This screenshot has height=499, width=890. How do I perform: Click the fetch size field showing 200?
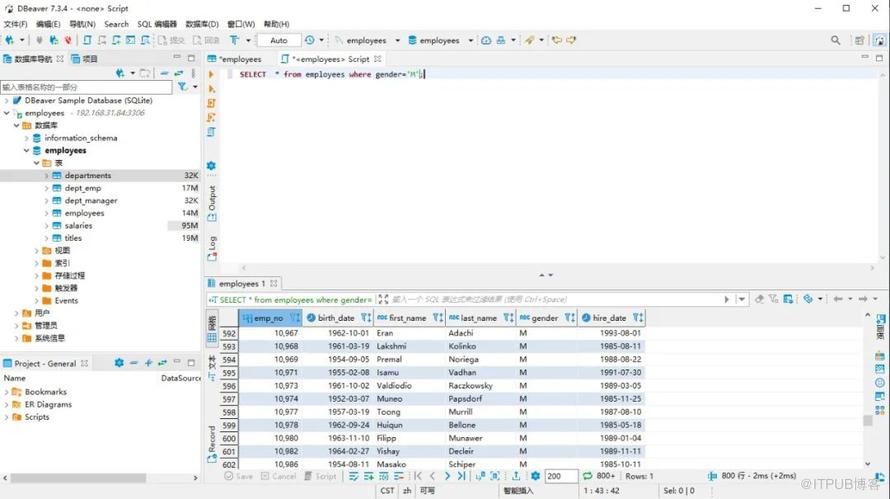point(561,476)
